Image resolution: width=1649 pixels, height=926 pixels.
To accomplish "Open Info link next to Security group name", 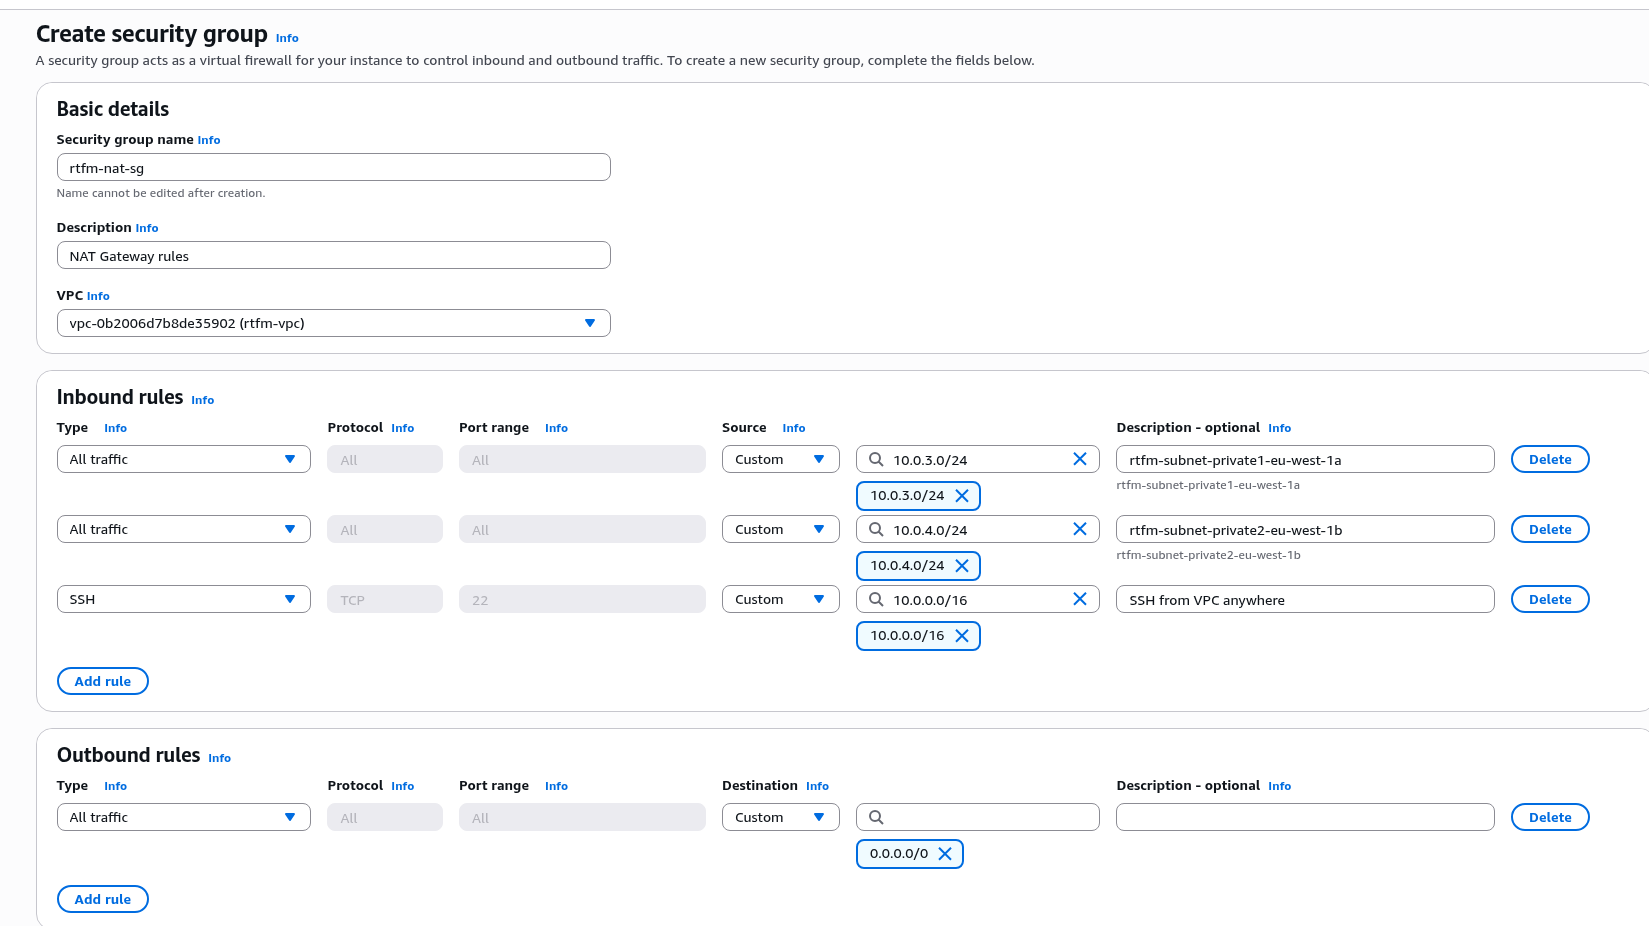I will click(x=209, y=141).
